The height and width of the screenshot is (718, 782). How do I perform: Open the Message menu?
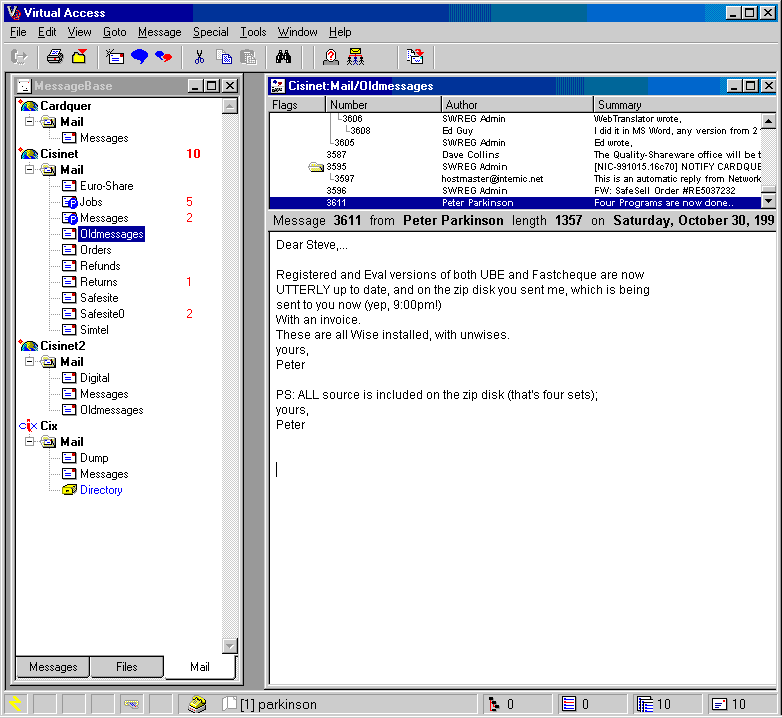point(160,32)
